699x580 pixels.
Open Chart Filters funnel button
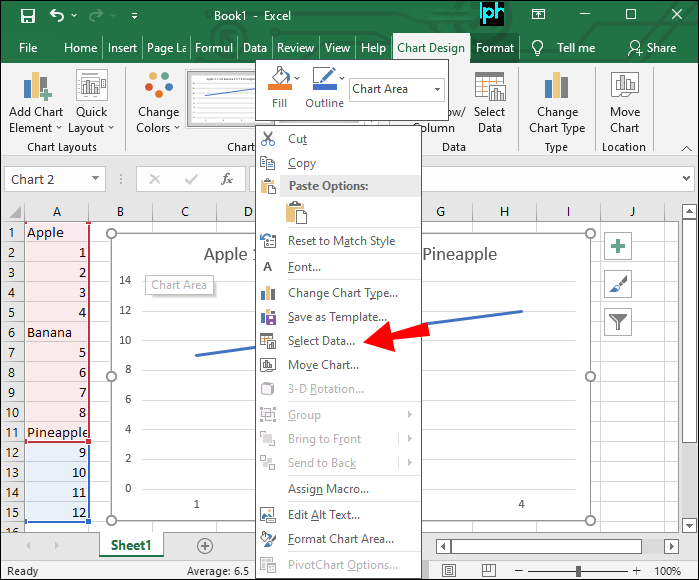point(618,321)
